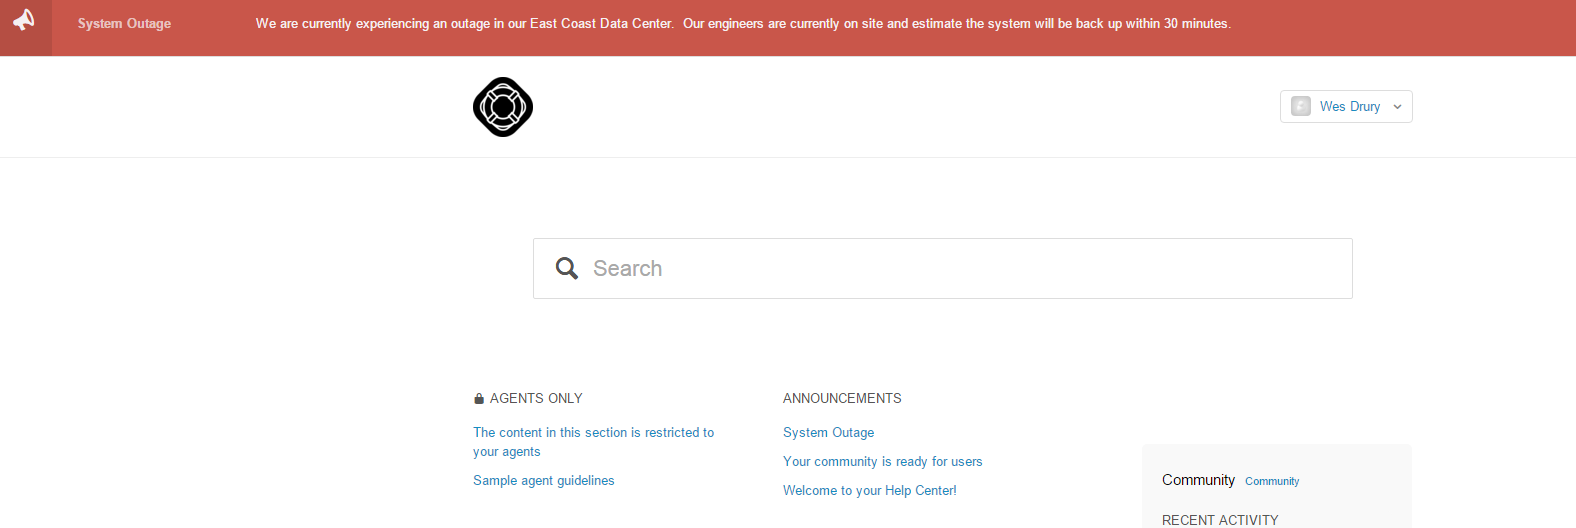Open Welcome to your Help Center article
Image resolution: width=1576 pixels, height=528 pixels.
pyautogui.click(x=869, y=491)
